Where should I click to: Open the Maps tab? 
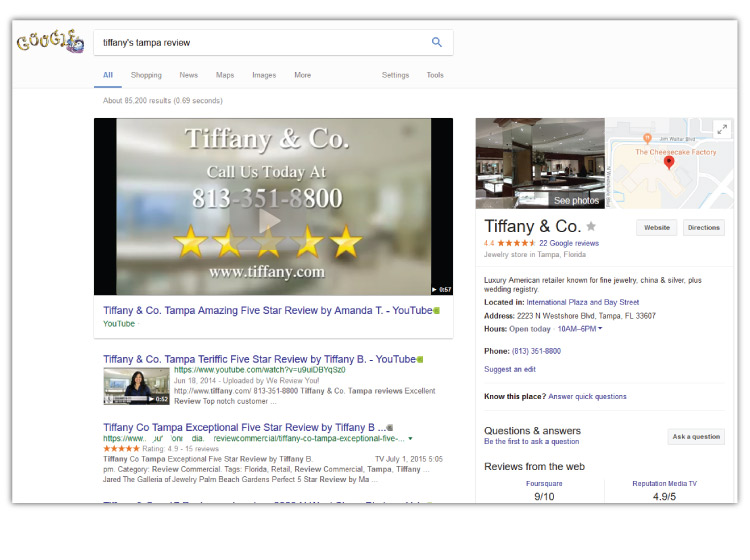(x=225, y=75)
